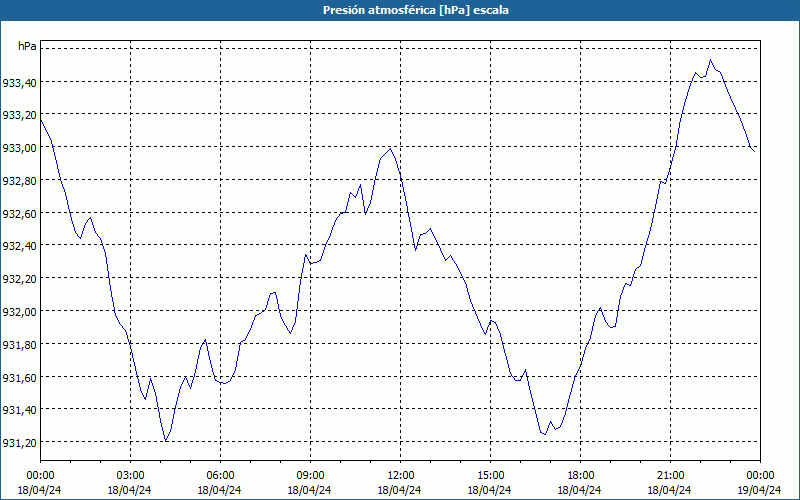
Task: Click the 03:00 18/04/24 time label
Action: (x=130, y=483)
